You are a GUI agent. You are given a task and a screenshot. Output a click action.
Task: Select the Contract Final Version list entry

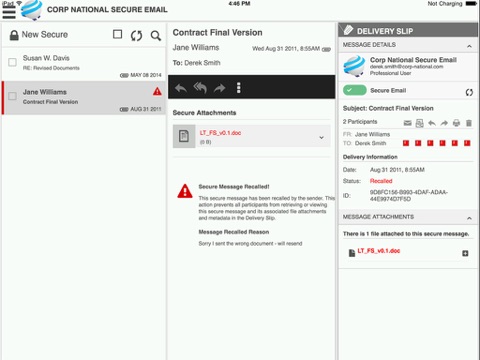click(x=84, y=98)
